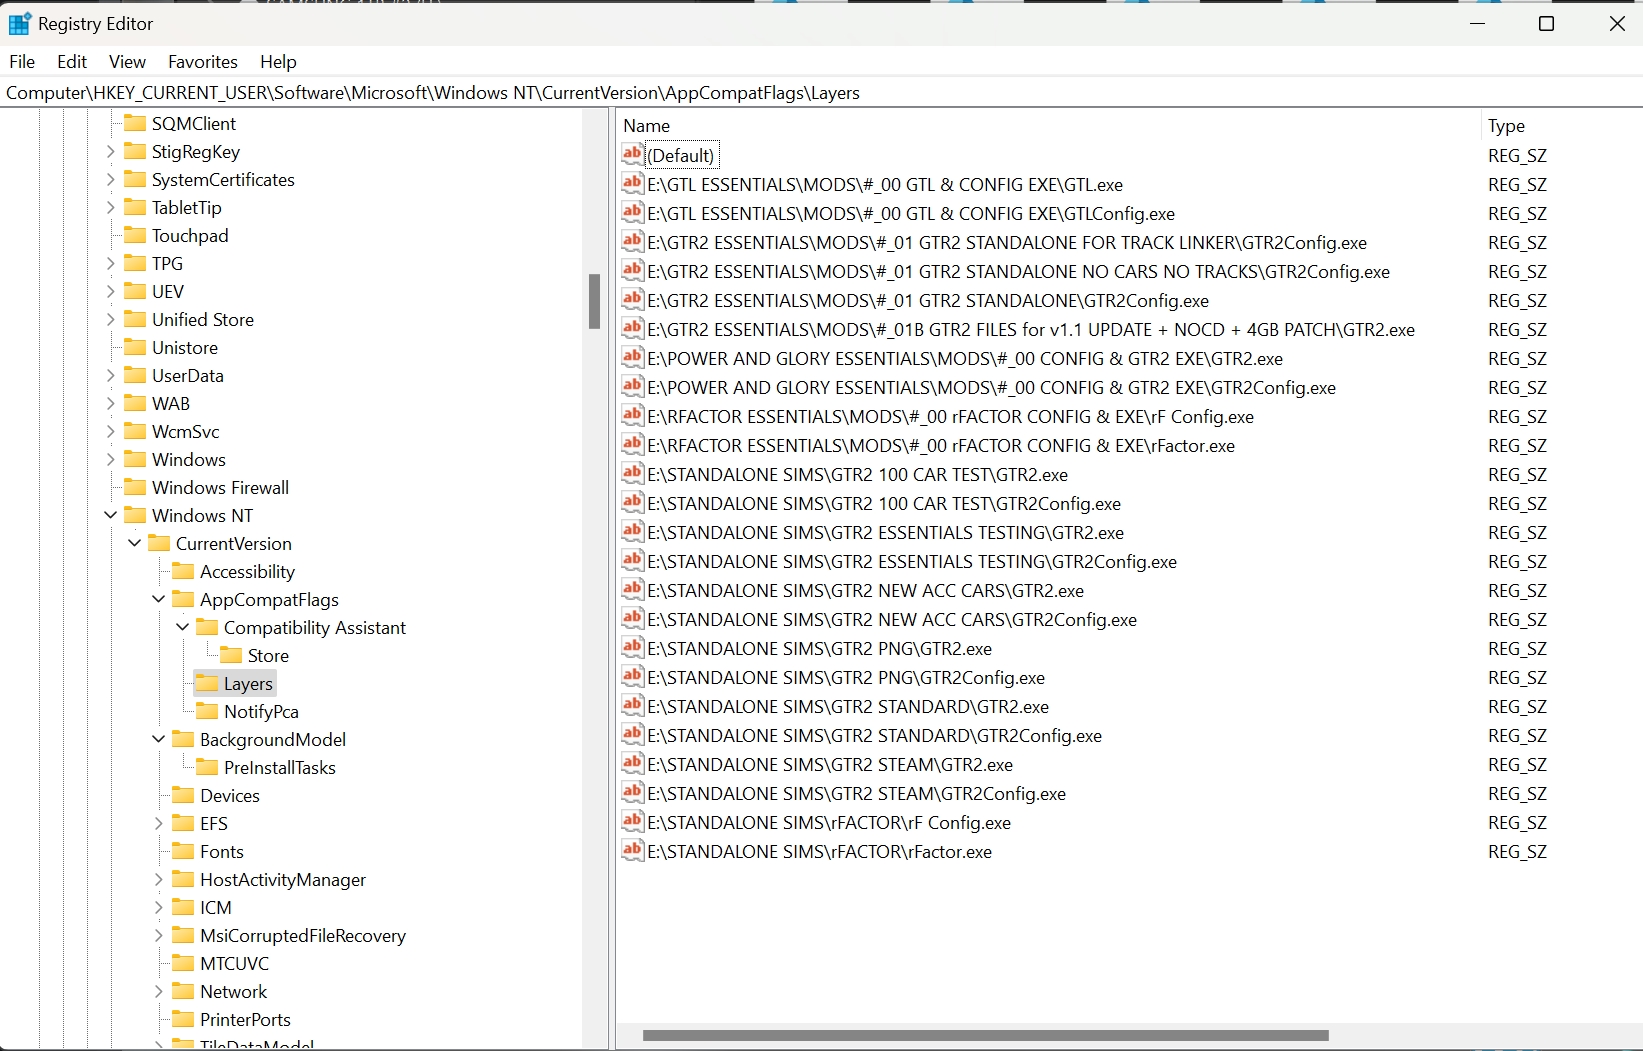
Task: Click the icon of POWER AND GLORY GTR2.exe value
Action: click(x=632, y=357)
